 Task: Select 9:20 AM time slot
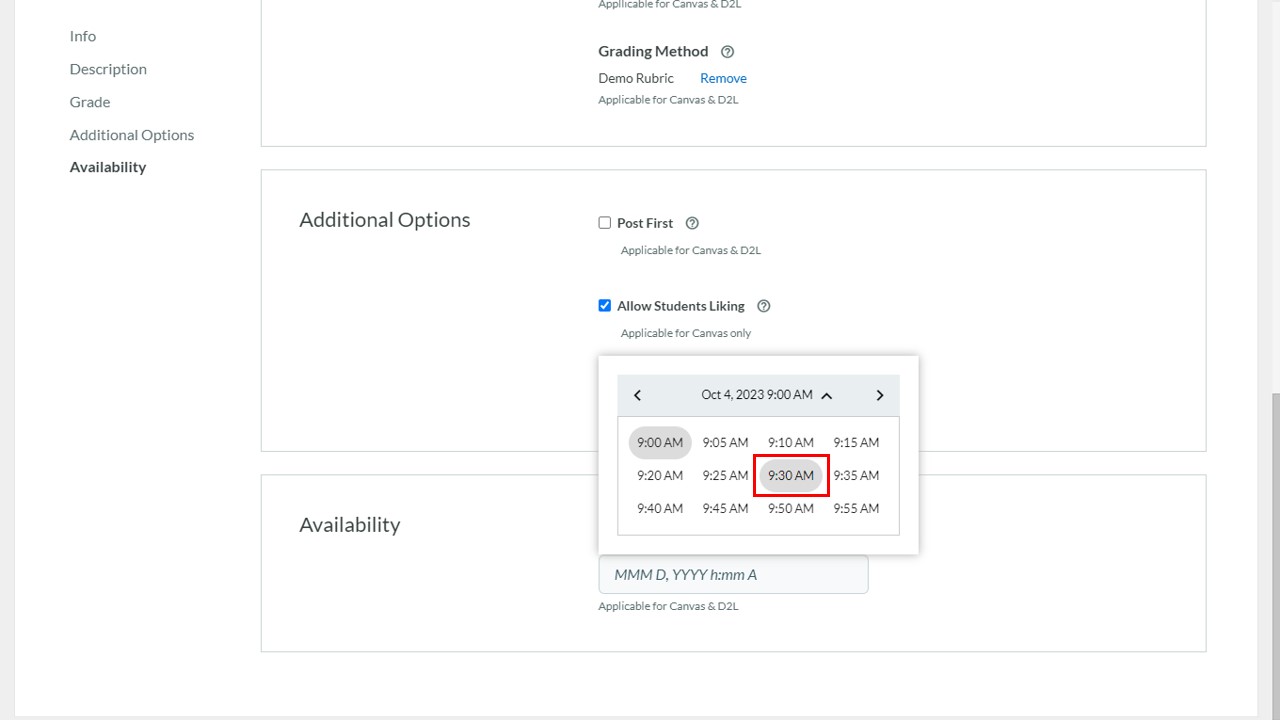pos(660,476)
